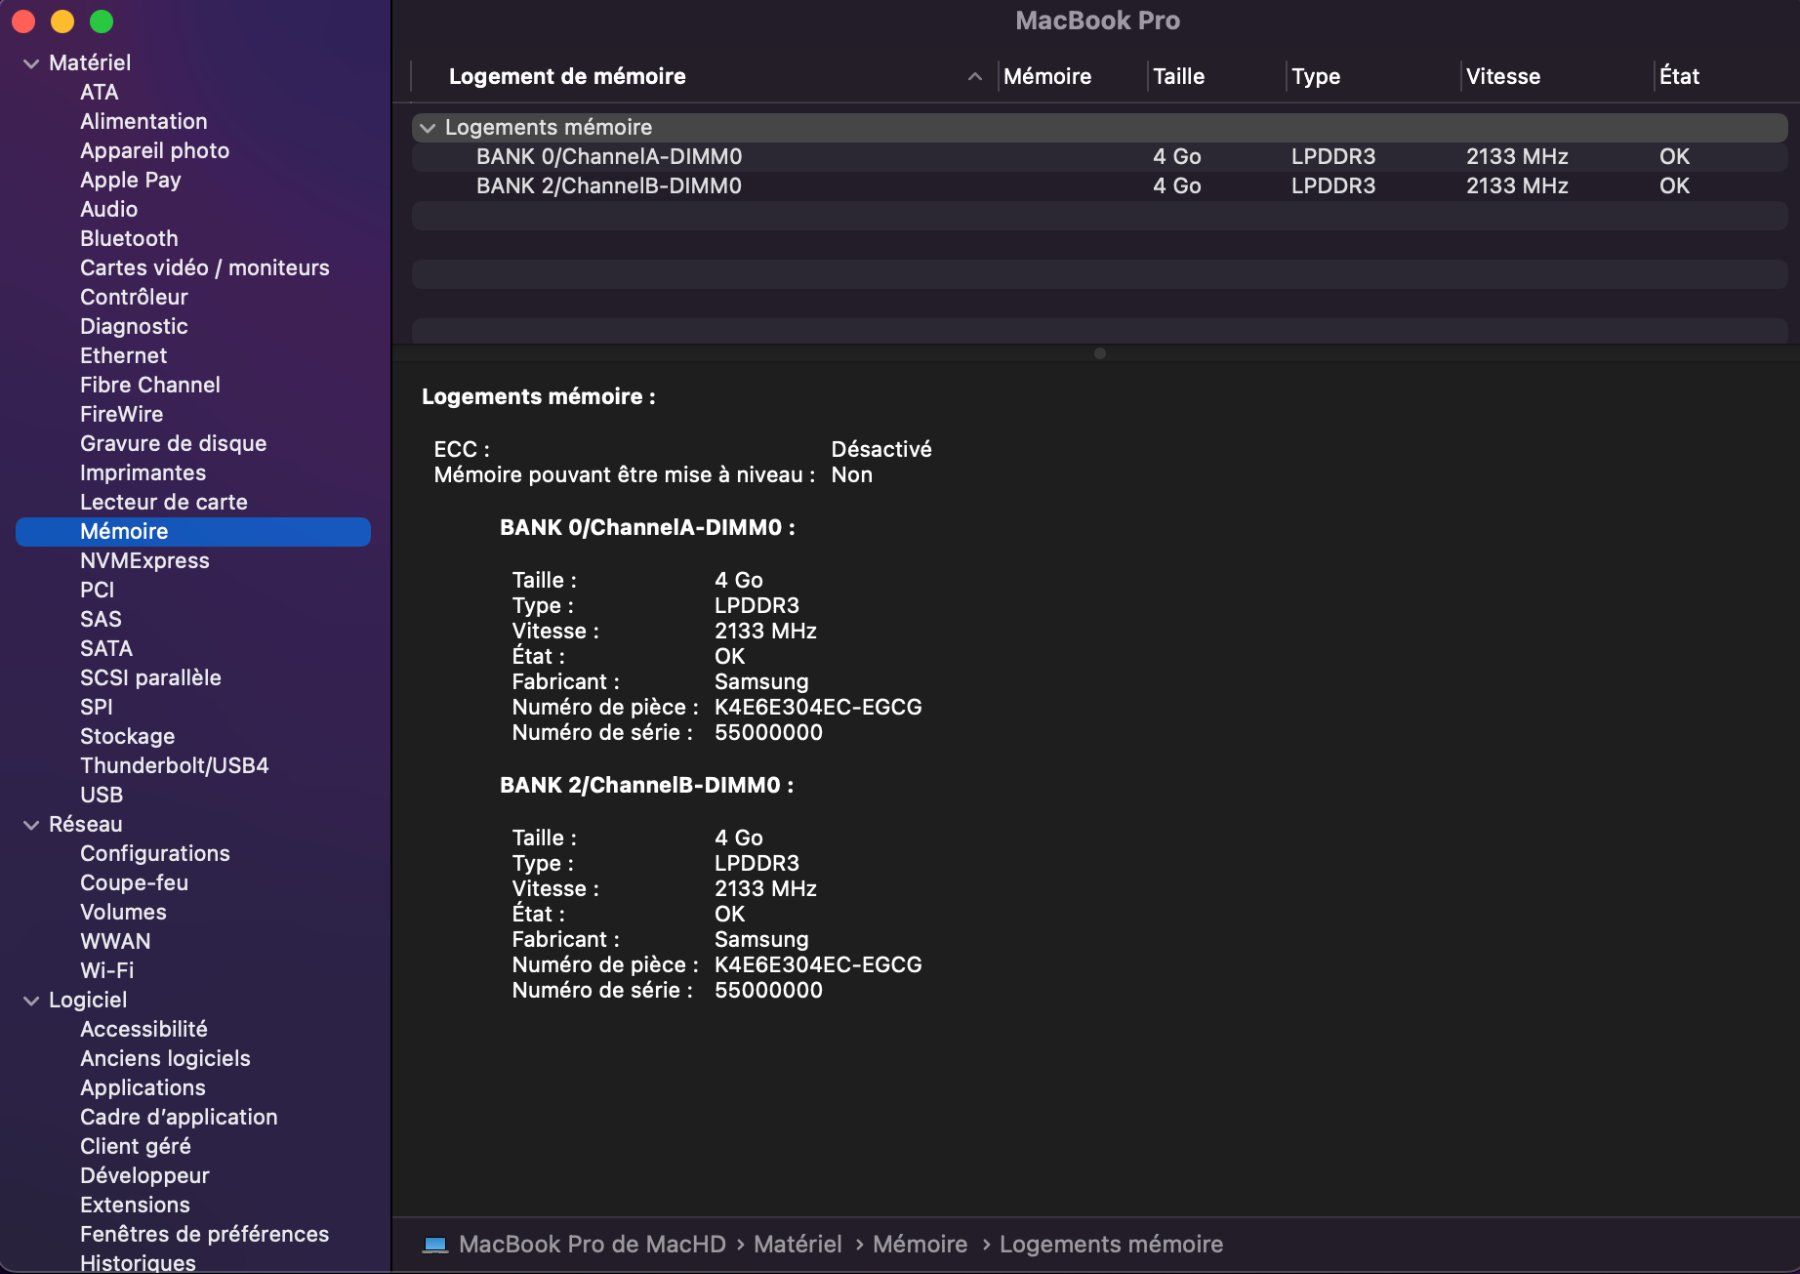Viewport: 1800px width, 1274px height.
Task: Select Appareil photo in the sidebar
Action: pos(155,151)
